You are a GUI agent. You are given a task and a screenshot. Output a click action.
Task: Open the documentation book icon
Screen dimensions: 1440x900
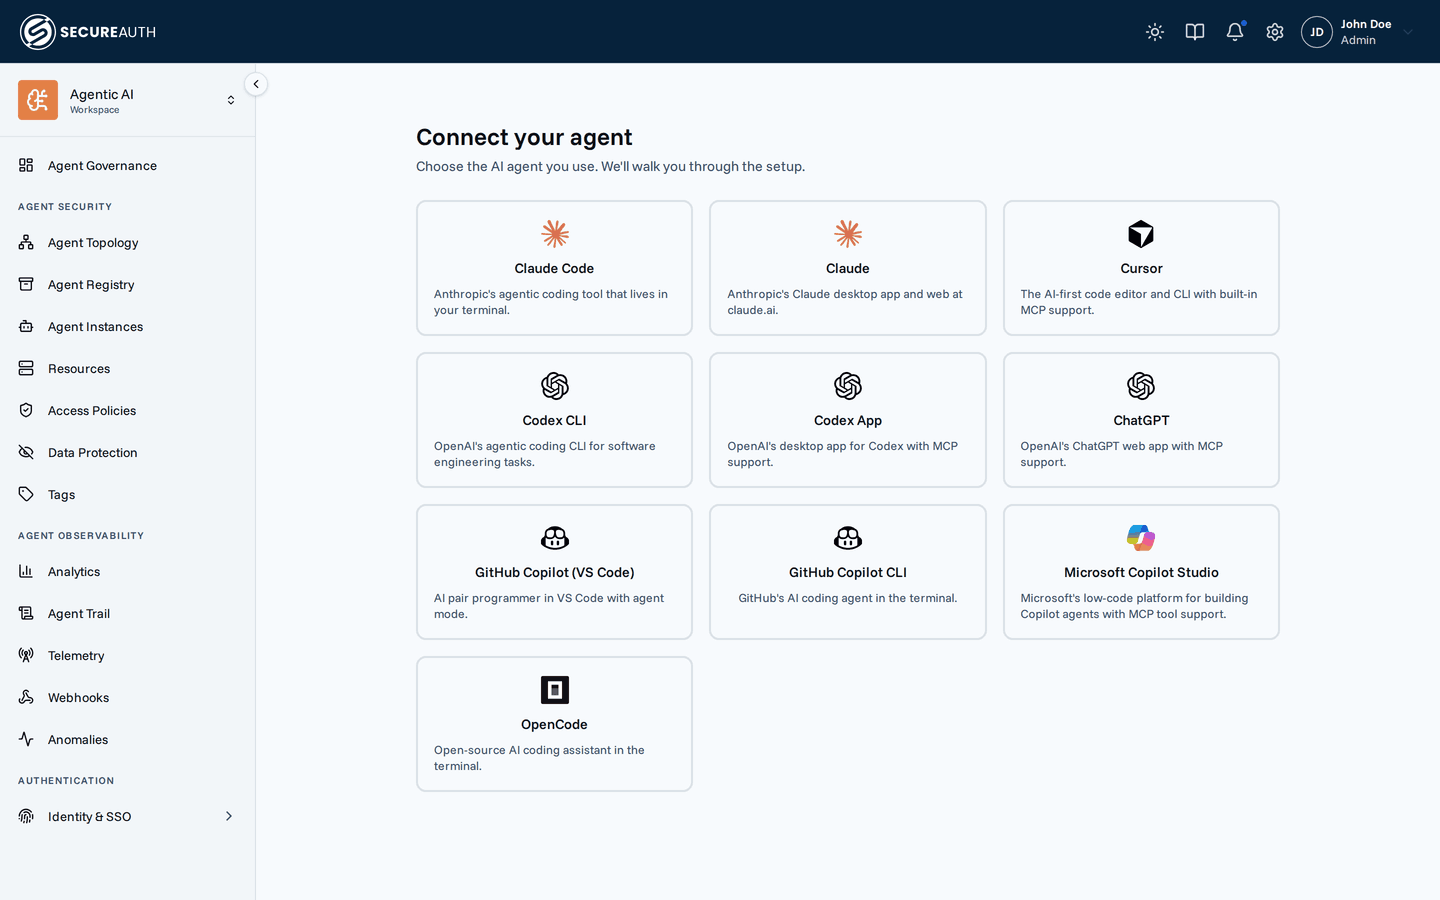(x=1195, y=32)
